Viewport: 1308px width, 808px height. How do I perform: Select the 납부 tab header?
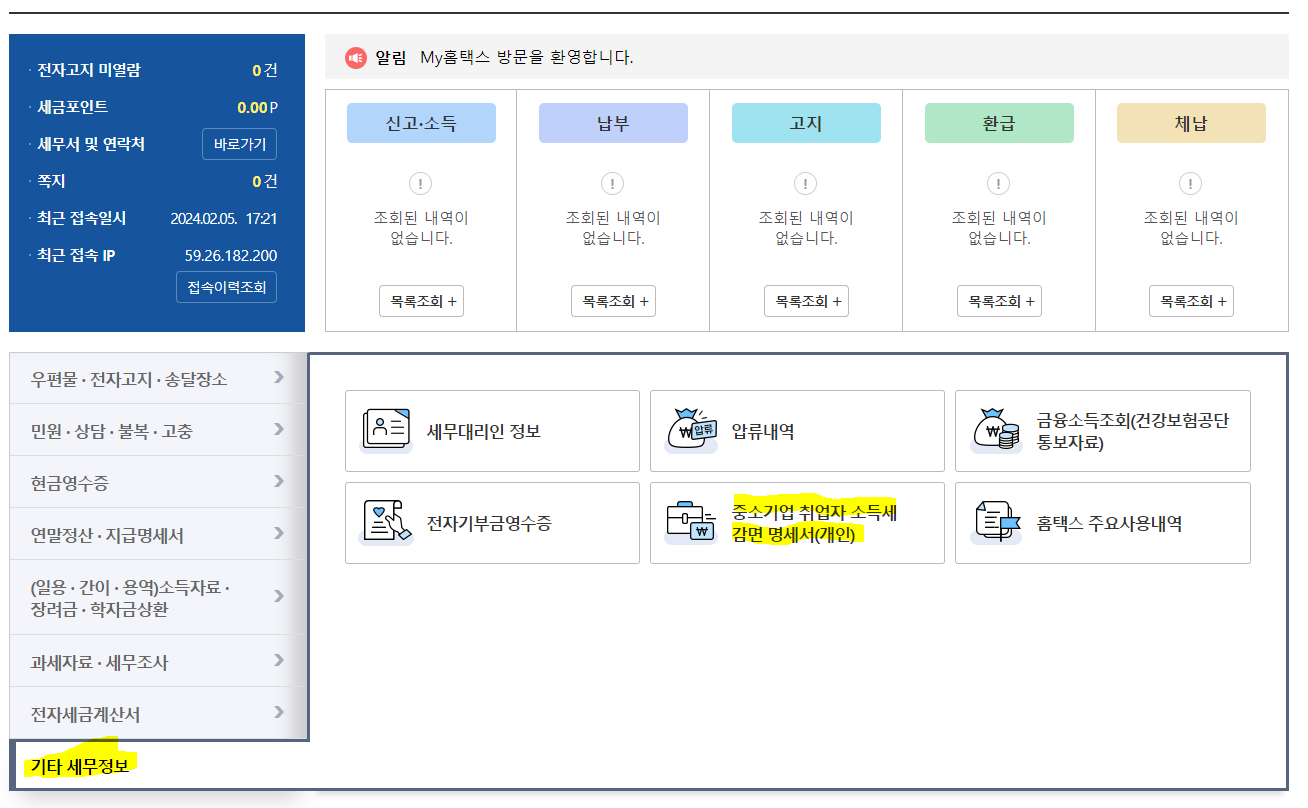click(613, 123)
